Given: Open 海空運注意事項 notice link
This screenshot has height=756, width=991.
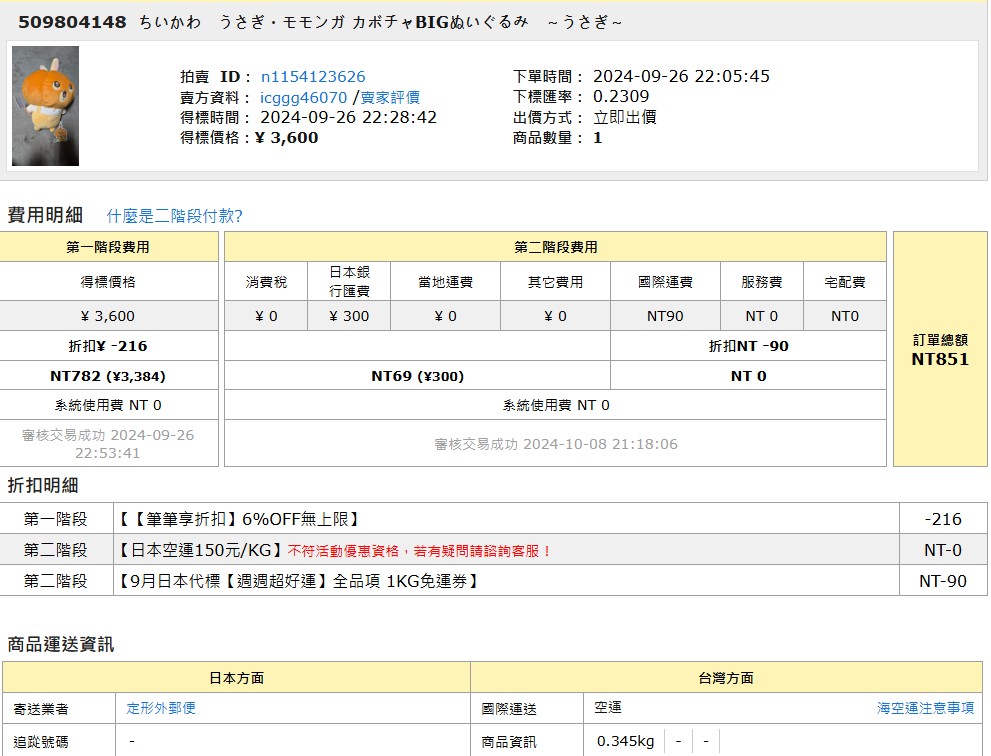Looking at the screenshot, I should pos(925,708).
